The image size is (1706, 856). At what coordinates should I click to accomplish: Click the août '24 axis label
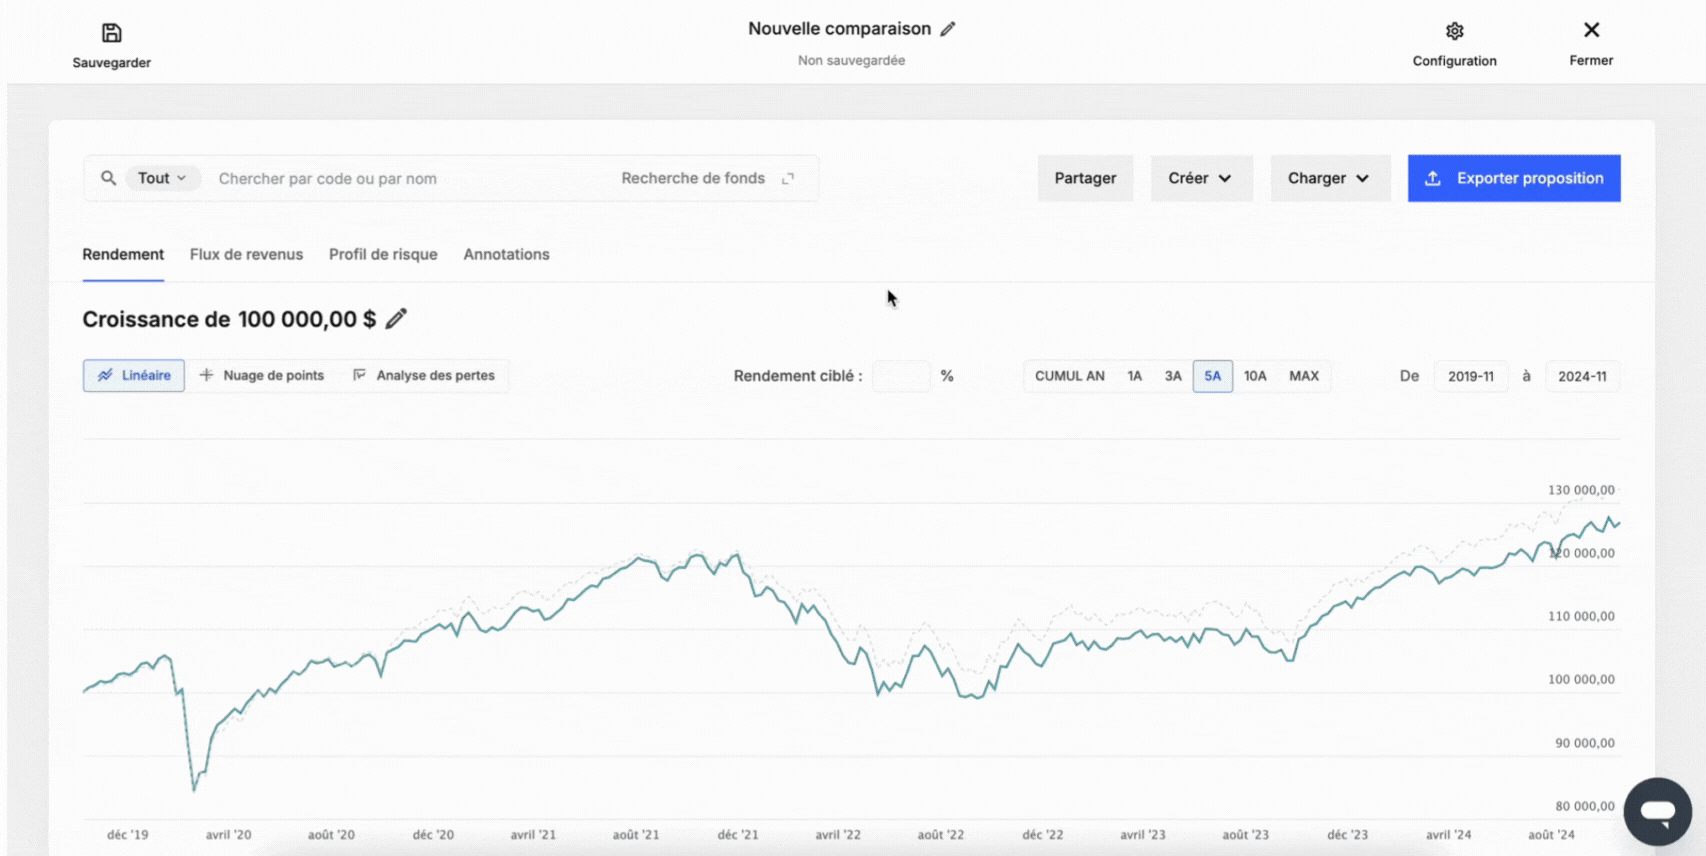point(1551,835)
